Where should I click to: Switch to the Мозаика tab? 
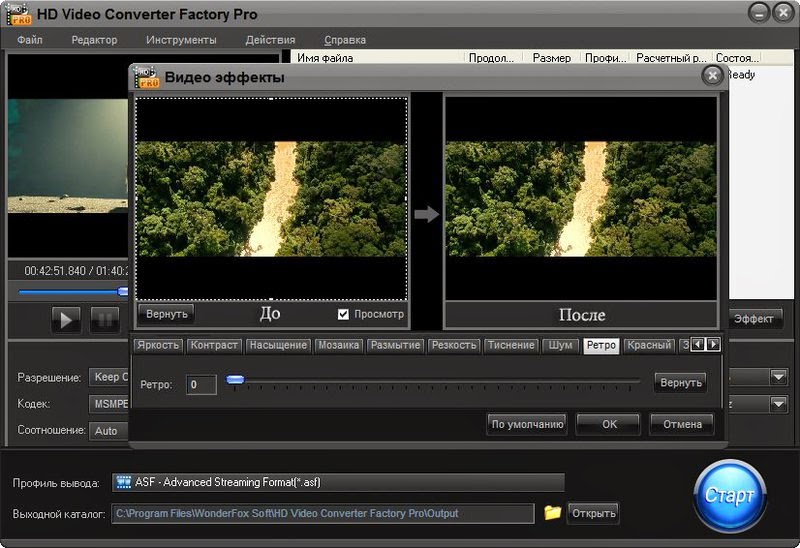338,345
